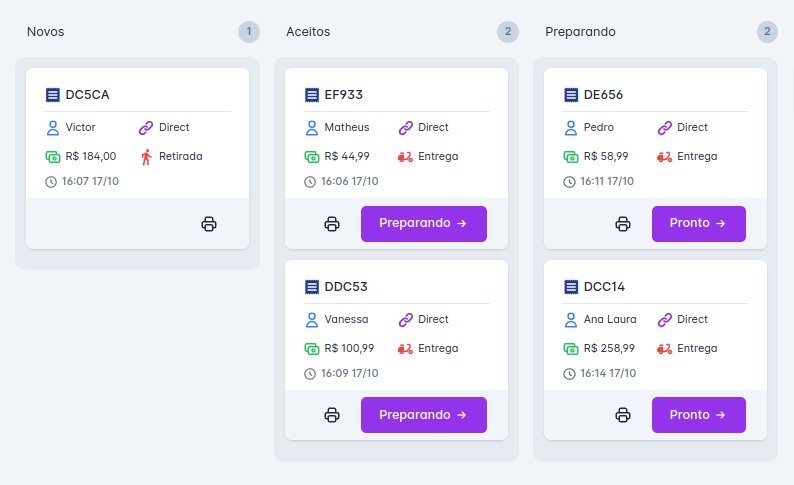Viewport: 794px width, 485px height.
Task: Click the order list icon beside DC5CA
Action: pos(53,95)
